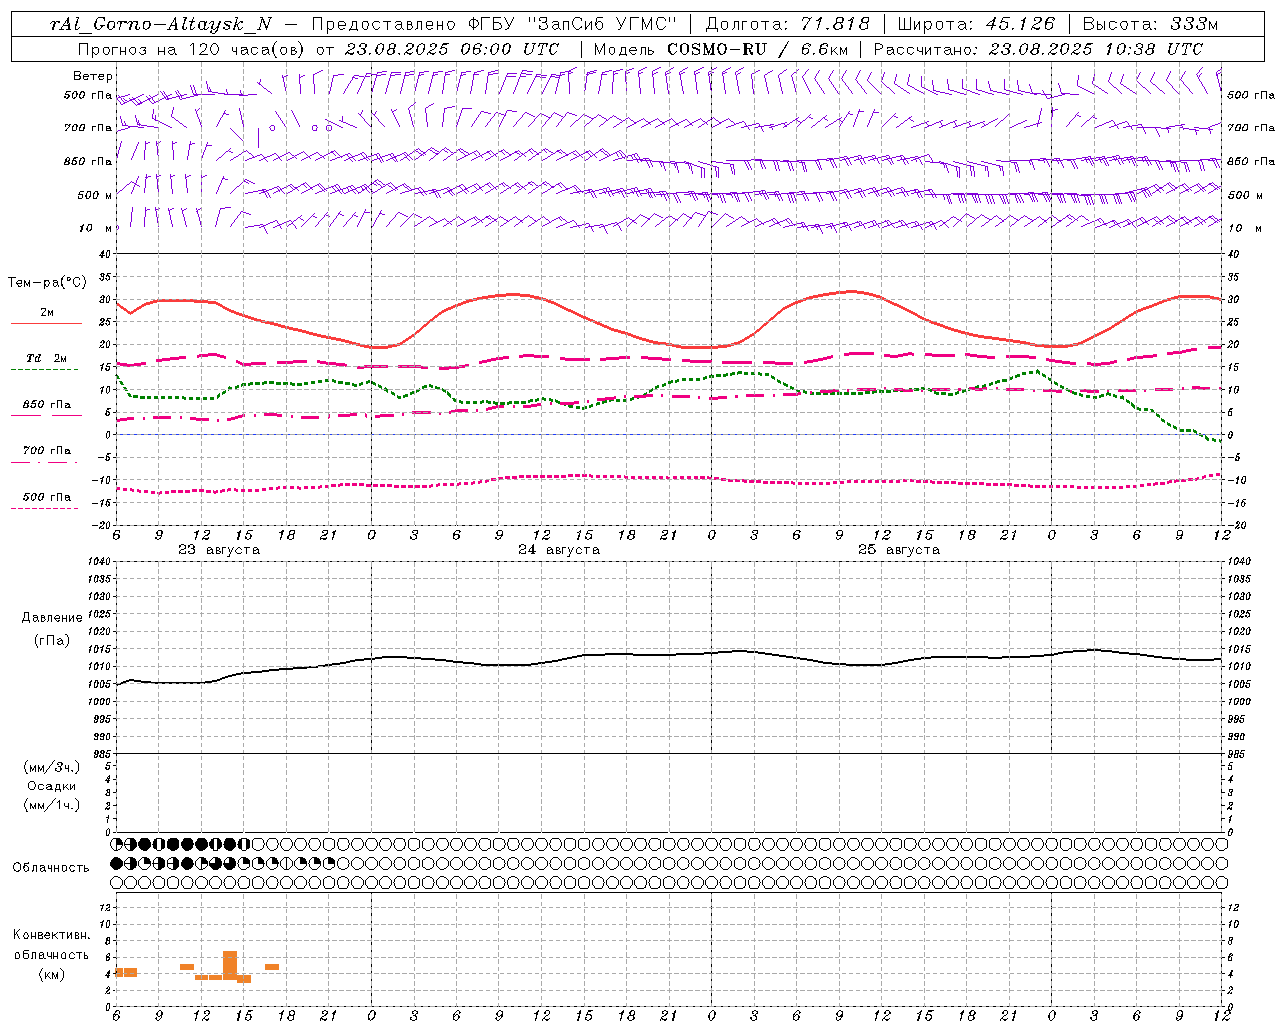
Task: Click the (мм/1ч.) precipitation unit label
Action: [52, 805]
